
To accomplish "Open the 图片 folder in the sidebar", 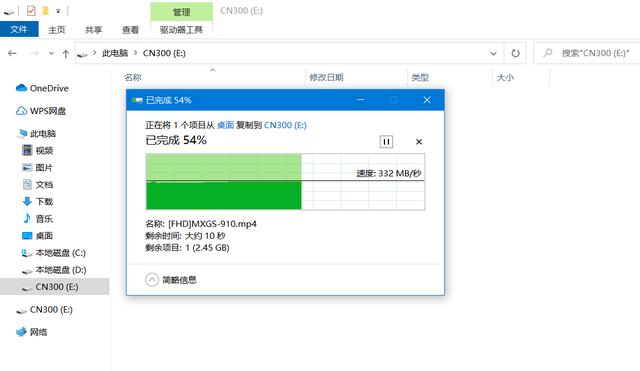I will point(44,167).
